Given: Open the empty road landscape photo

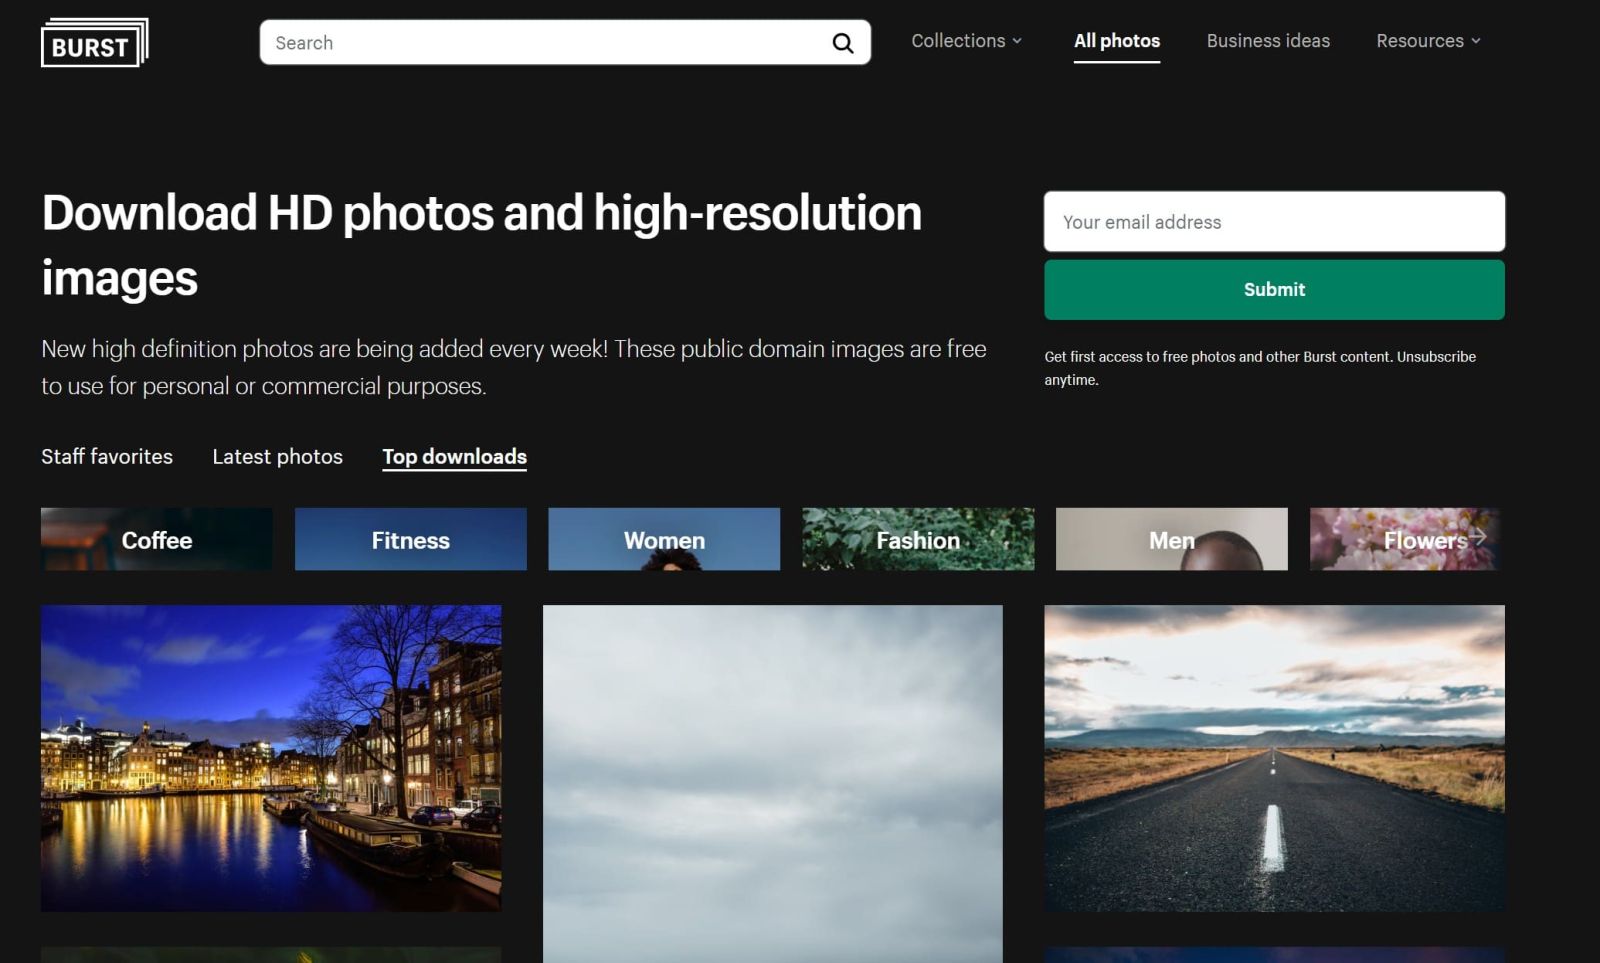Looking at the screenshot, I should tap(1274, 757).
